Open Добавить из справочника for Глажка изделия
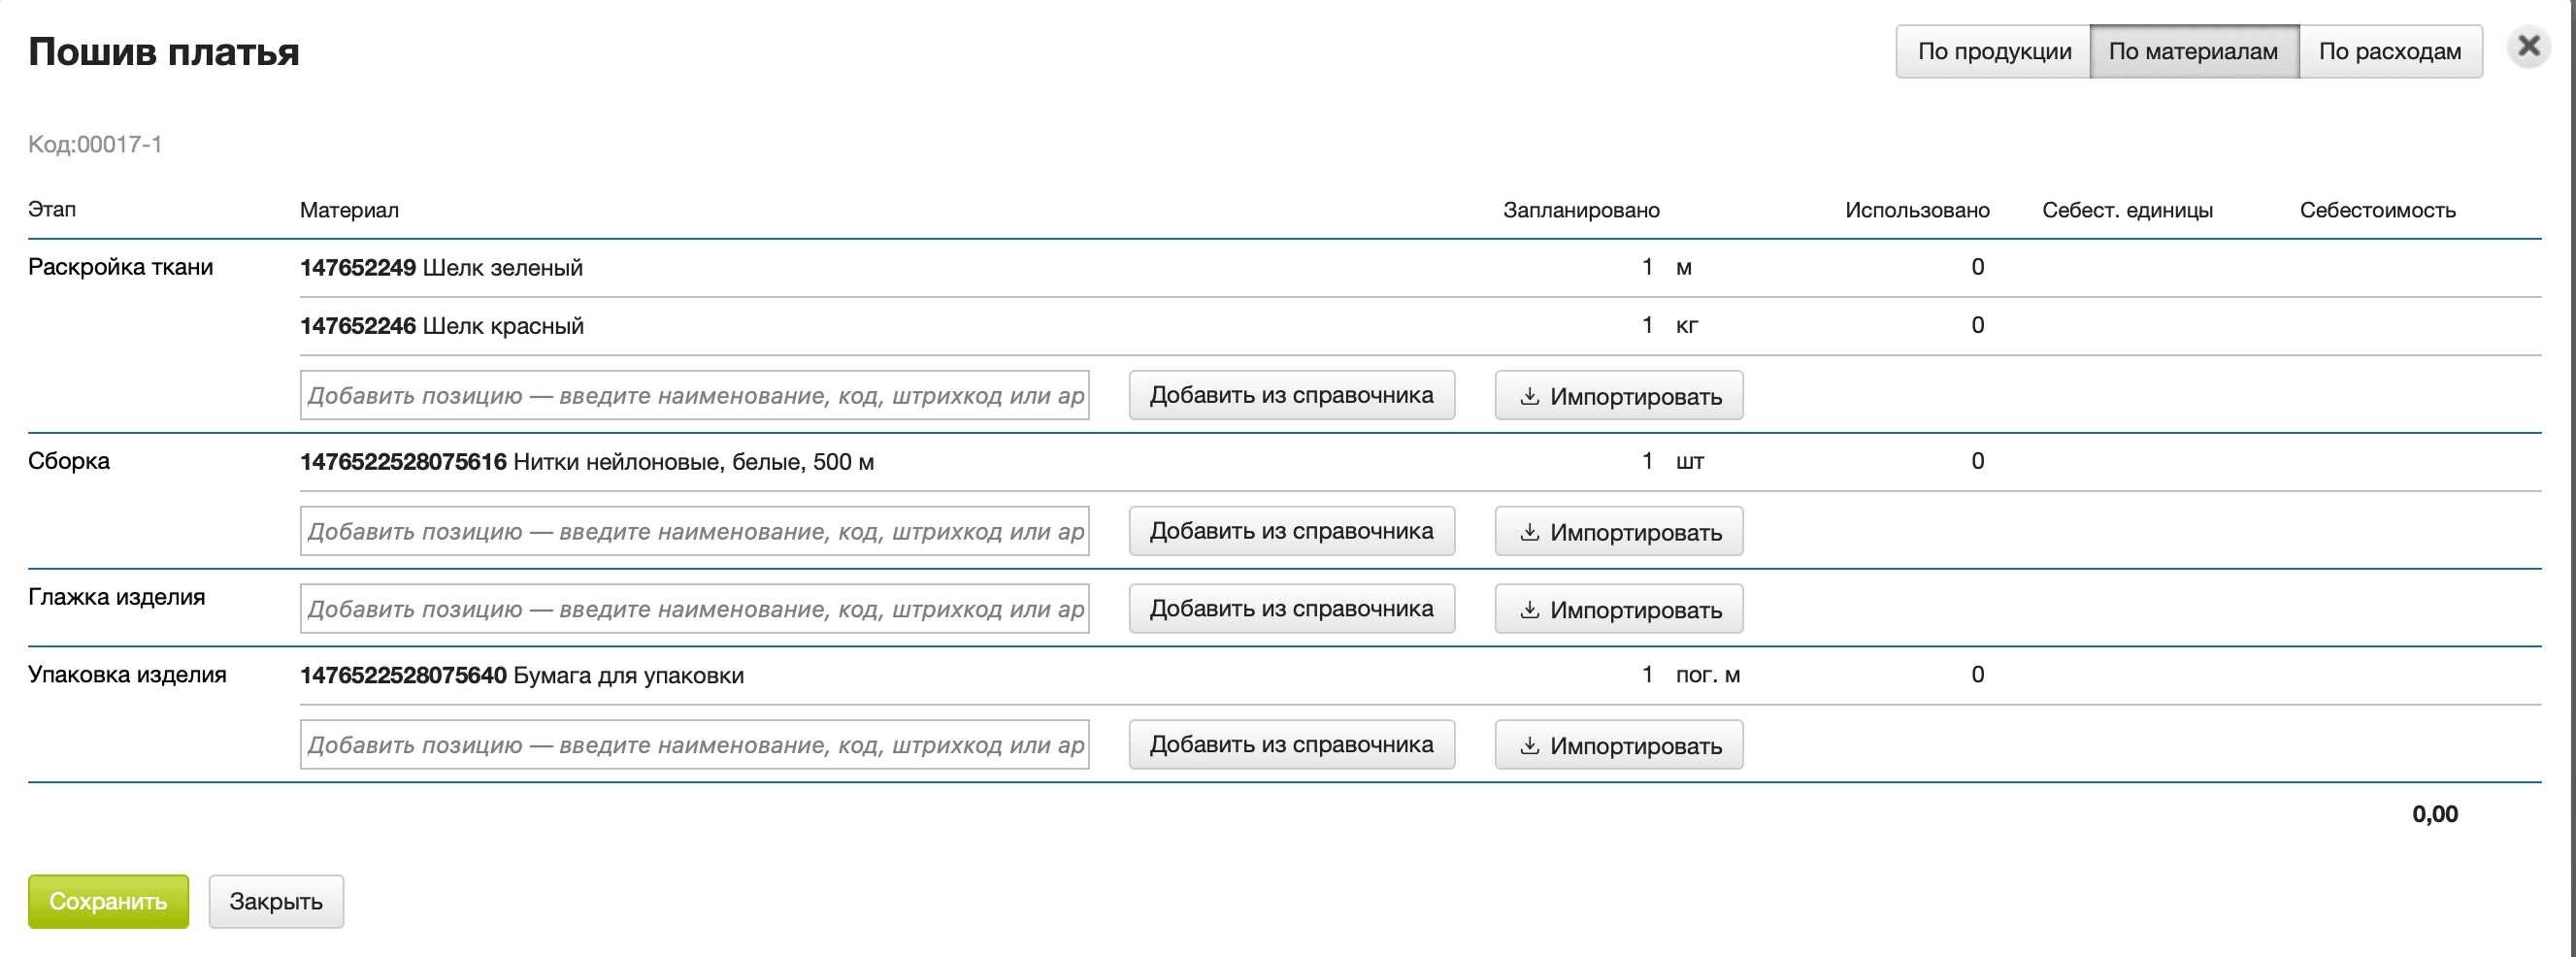Viewport: 2576px width, 957px height. 1292,607
